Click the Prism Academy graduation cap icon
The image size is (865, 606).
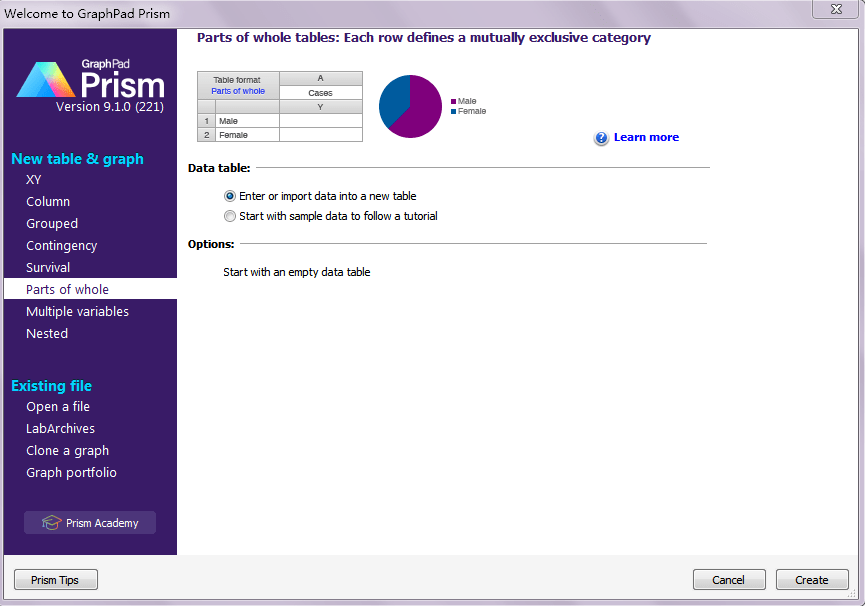tap(51, 523)
